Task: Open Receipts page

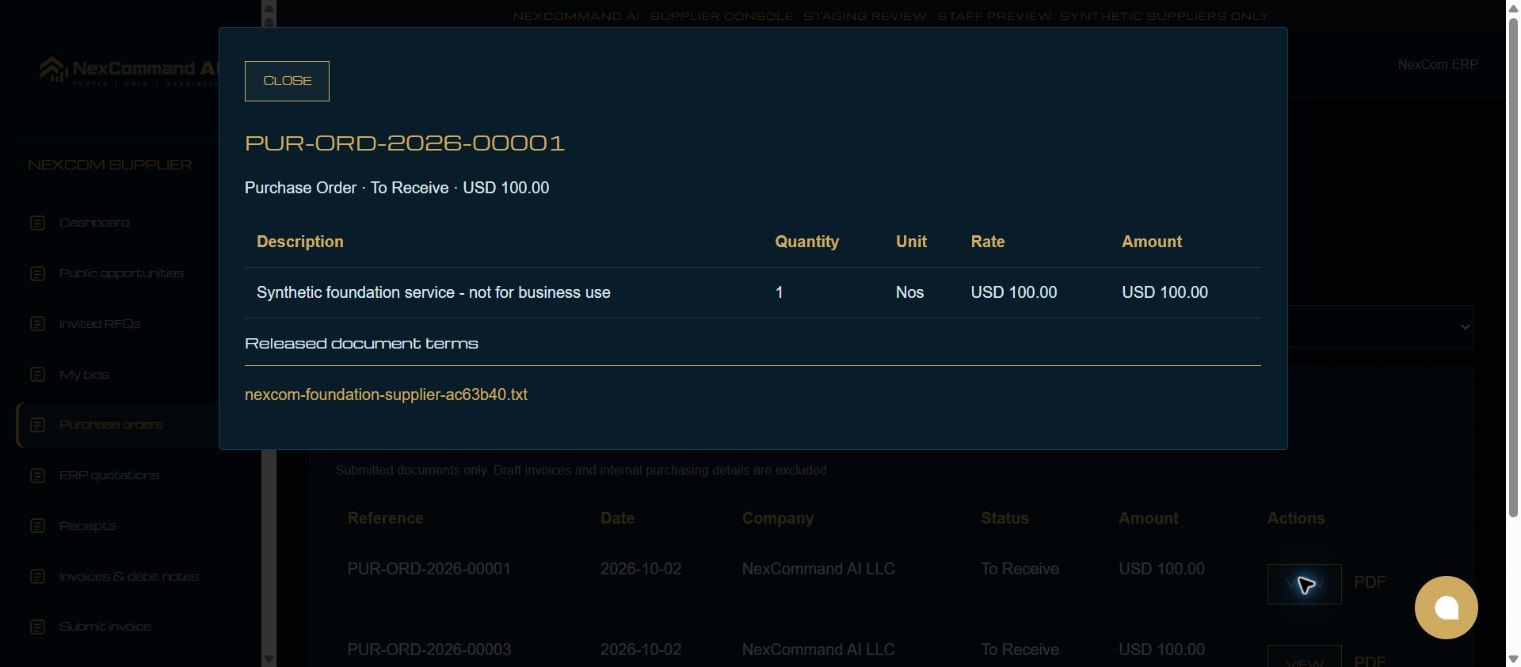Action: [88, 526]
